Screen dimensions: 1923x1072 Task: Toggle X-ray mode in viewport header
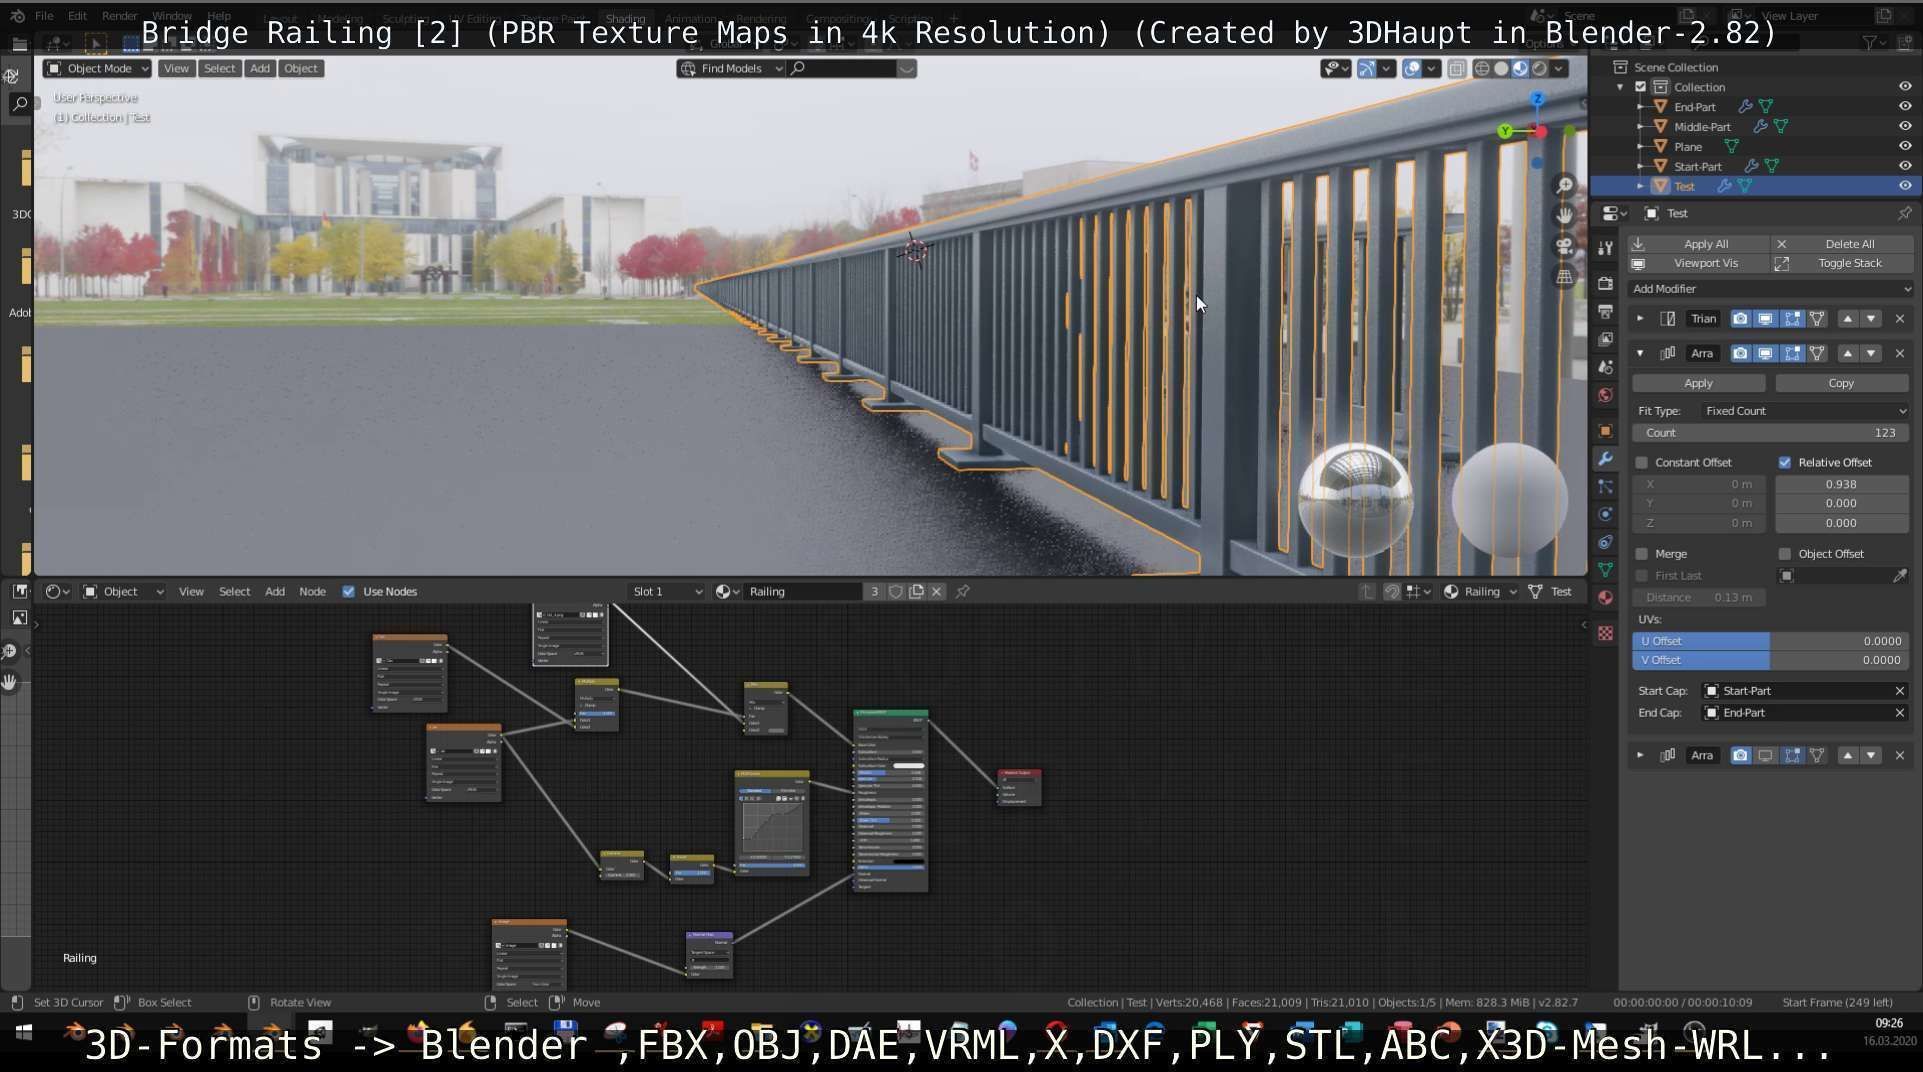click(x=1457, y=69)
